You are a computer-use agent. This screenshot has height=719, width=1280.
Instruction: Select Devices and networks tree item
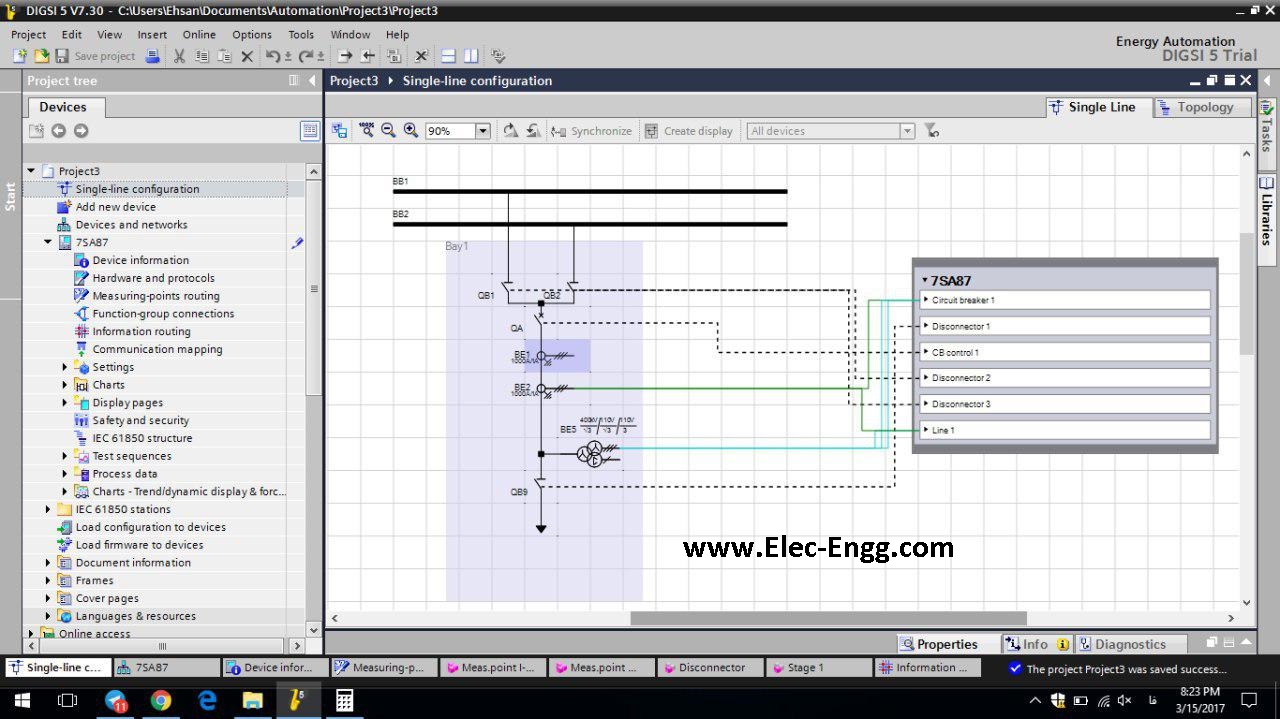coord(131,225)
